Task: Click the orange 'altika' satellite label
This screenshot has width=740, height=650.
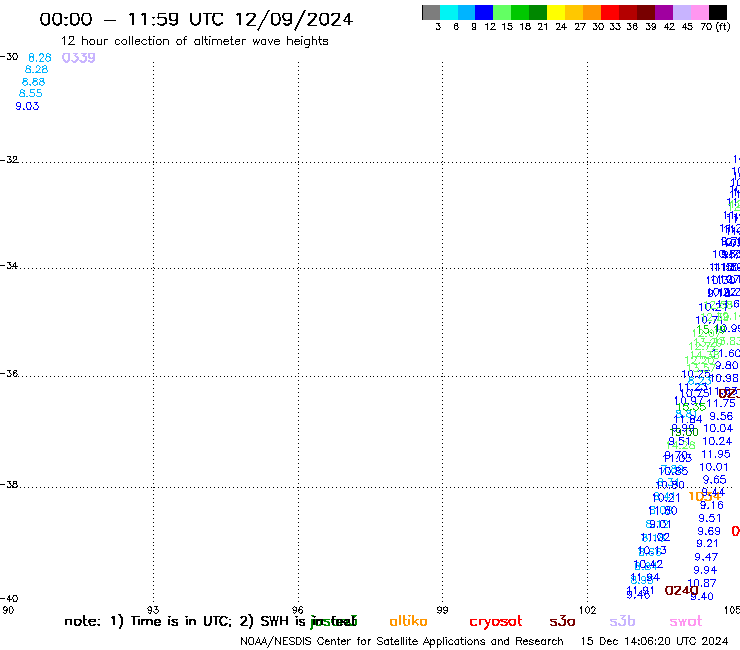Action: pos(408,621)
